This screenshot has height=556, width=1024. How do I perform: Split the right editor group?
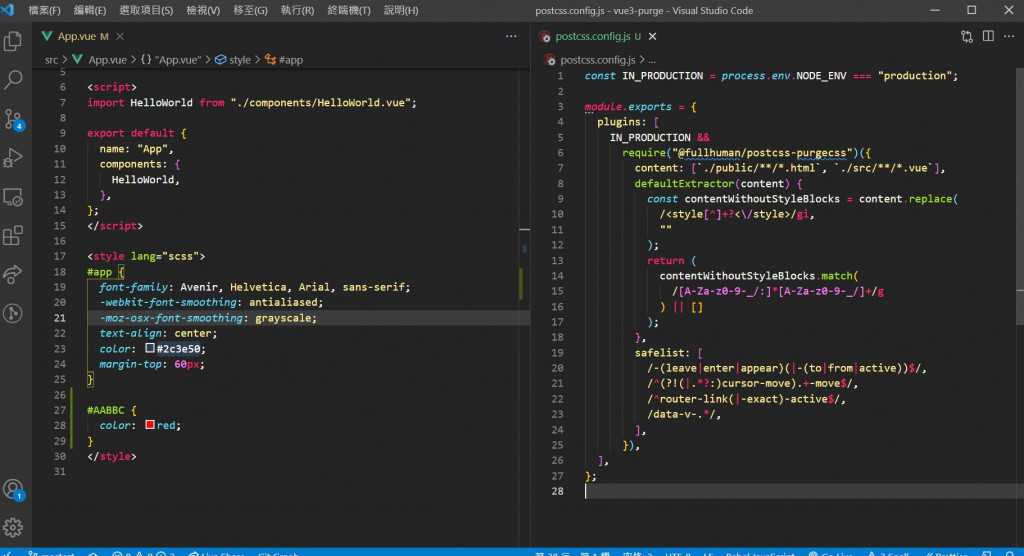pyautogui.click(x=988, y=36)
